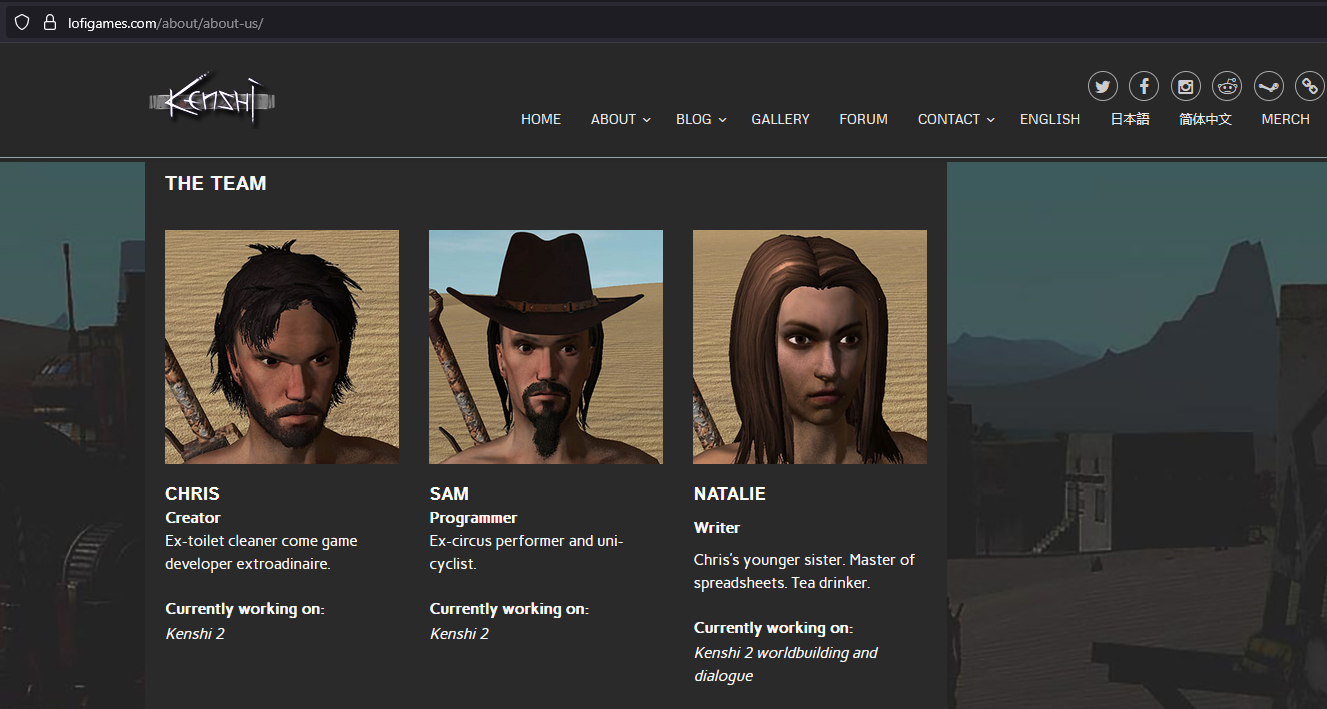Click 'Kenshi 2 worldbuilding and dialogue' text
The width and height of the screenshot is (1327, 709).
click(786, 664)
